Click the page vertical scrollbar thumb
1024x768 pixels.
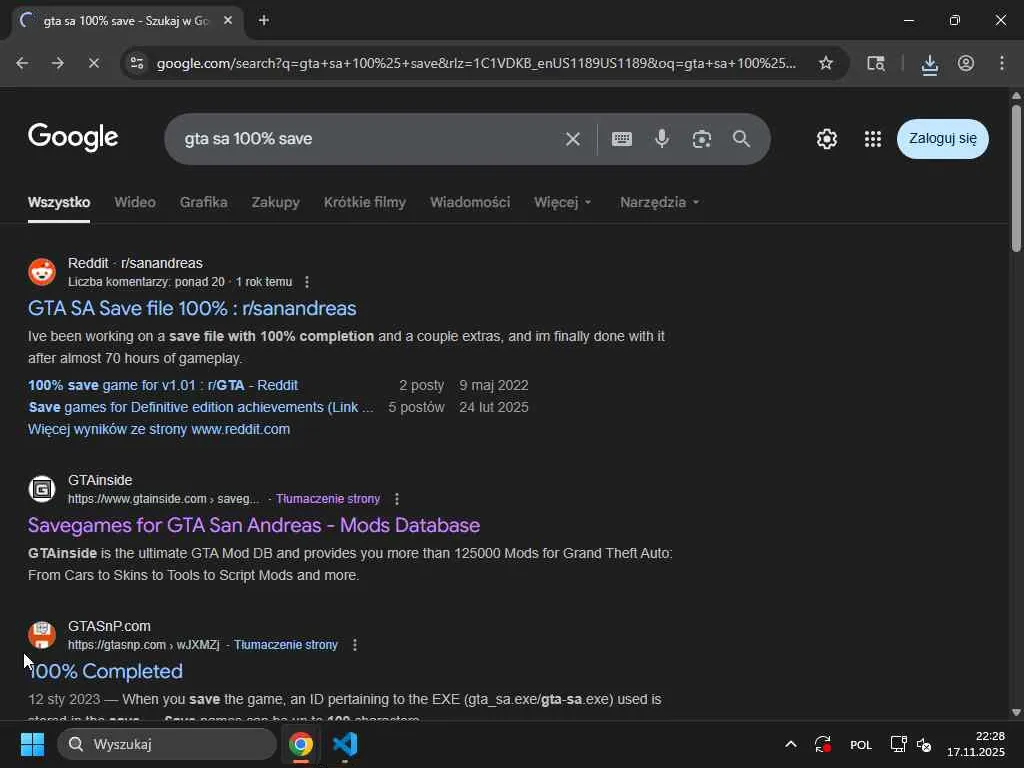[x=1016, y=178]
